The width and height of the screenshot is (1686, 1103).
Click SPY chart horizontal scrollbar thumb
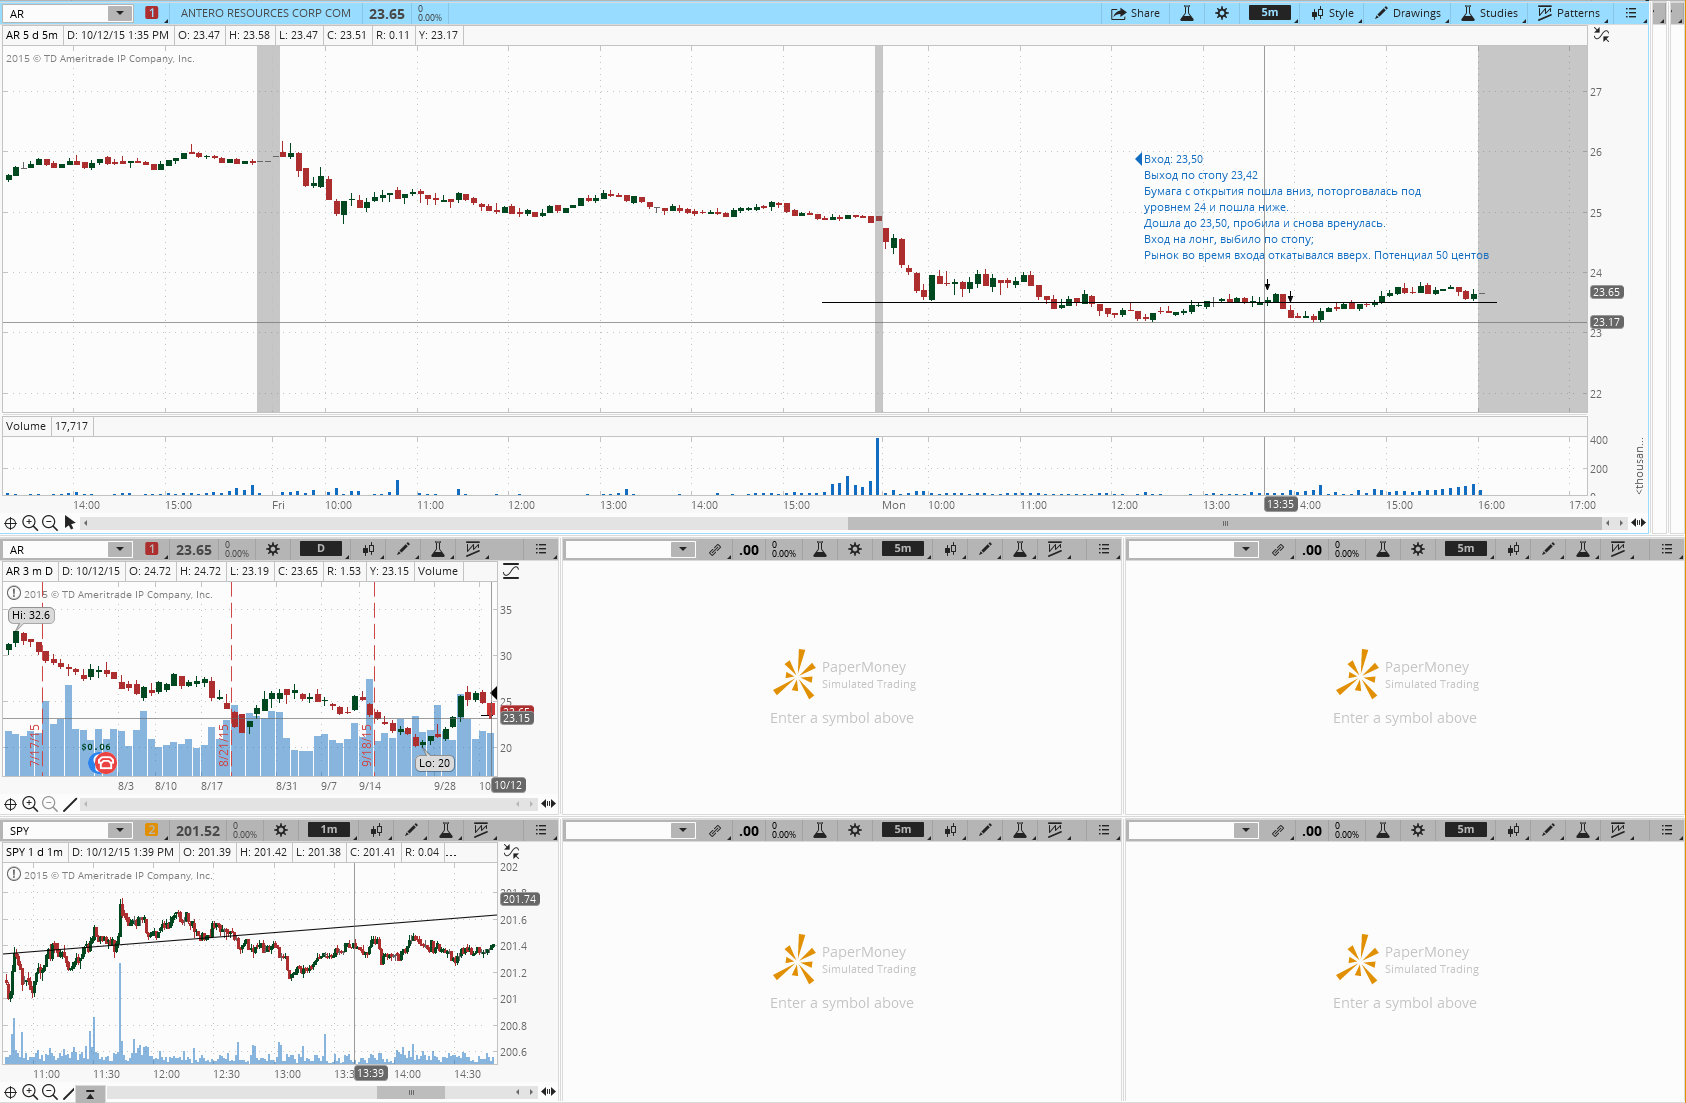pos(411,1093)
